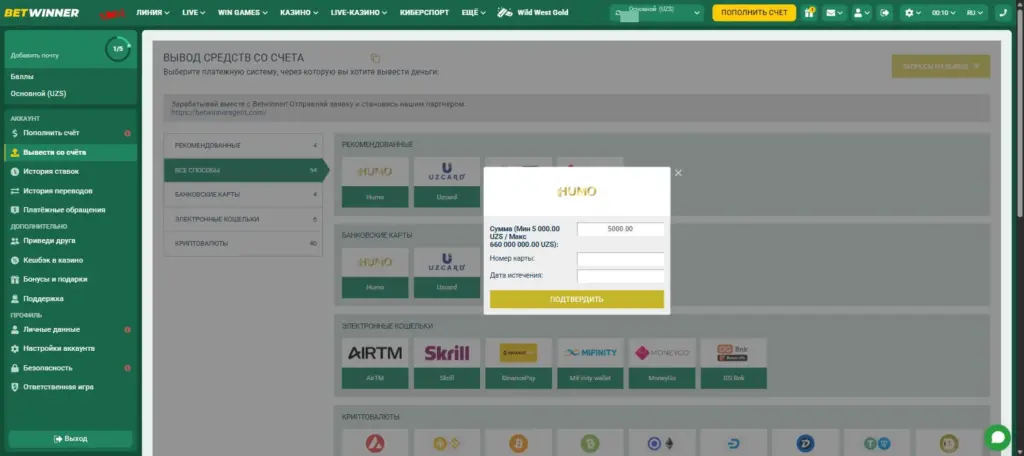Open Ответственная игра in sidebar

(x=71, y=387)
